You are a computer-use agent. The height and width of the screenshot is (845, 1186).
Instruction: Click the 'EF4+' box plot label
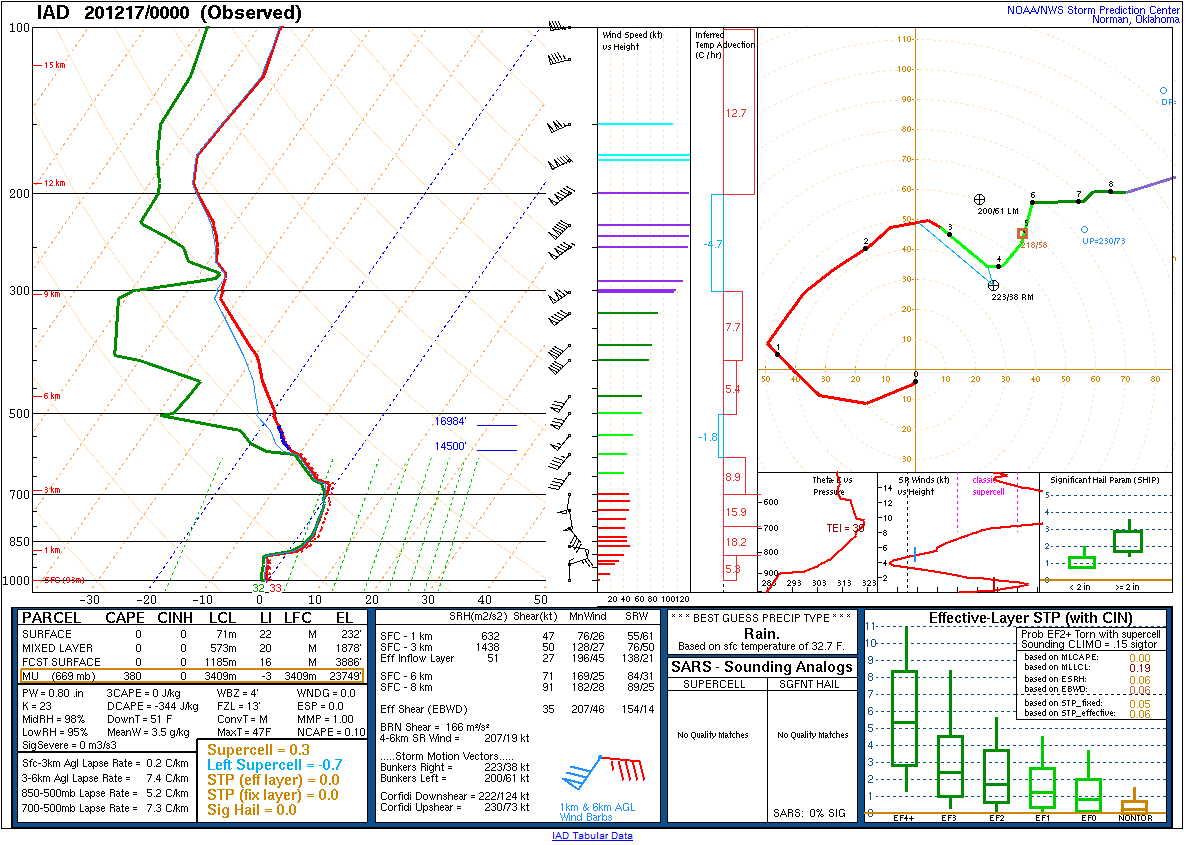point(904,818)
